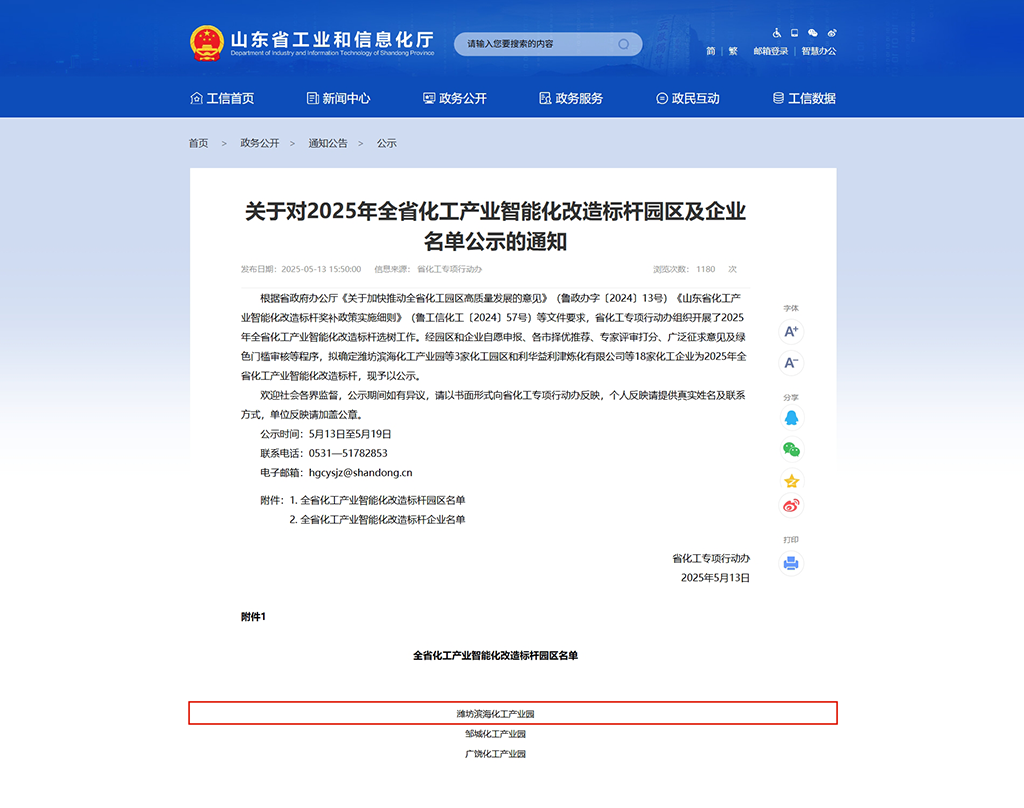This screenshot has height=808, width=1024.
Task: Open the 邮箱登录 link
Action: click(x=771, y=51)
